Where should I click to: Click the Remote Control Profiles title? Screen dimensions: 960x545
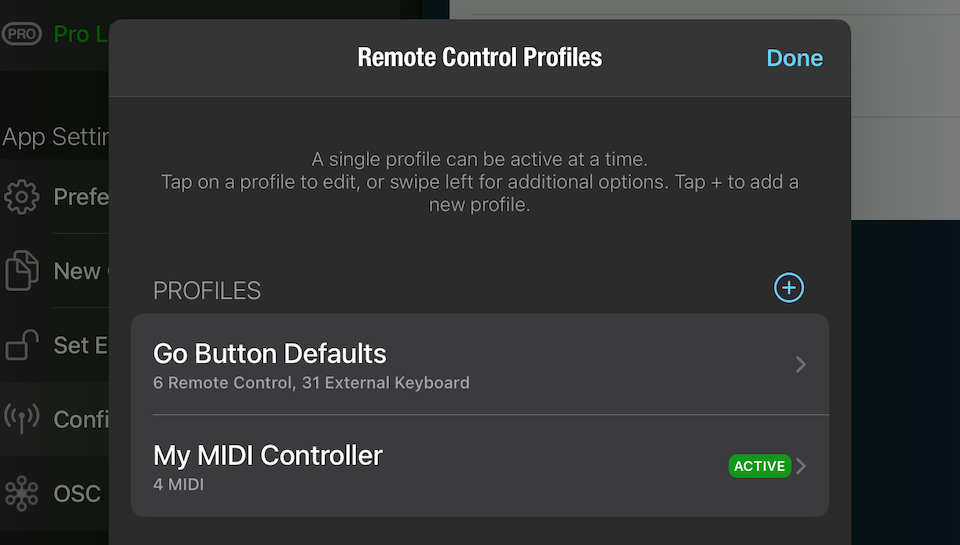[480, 57]
